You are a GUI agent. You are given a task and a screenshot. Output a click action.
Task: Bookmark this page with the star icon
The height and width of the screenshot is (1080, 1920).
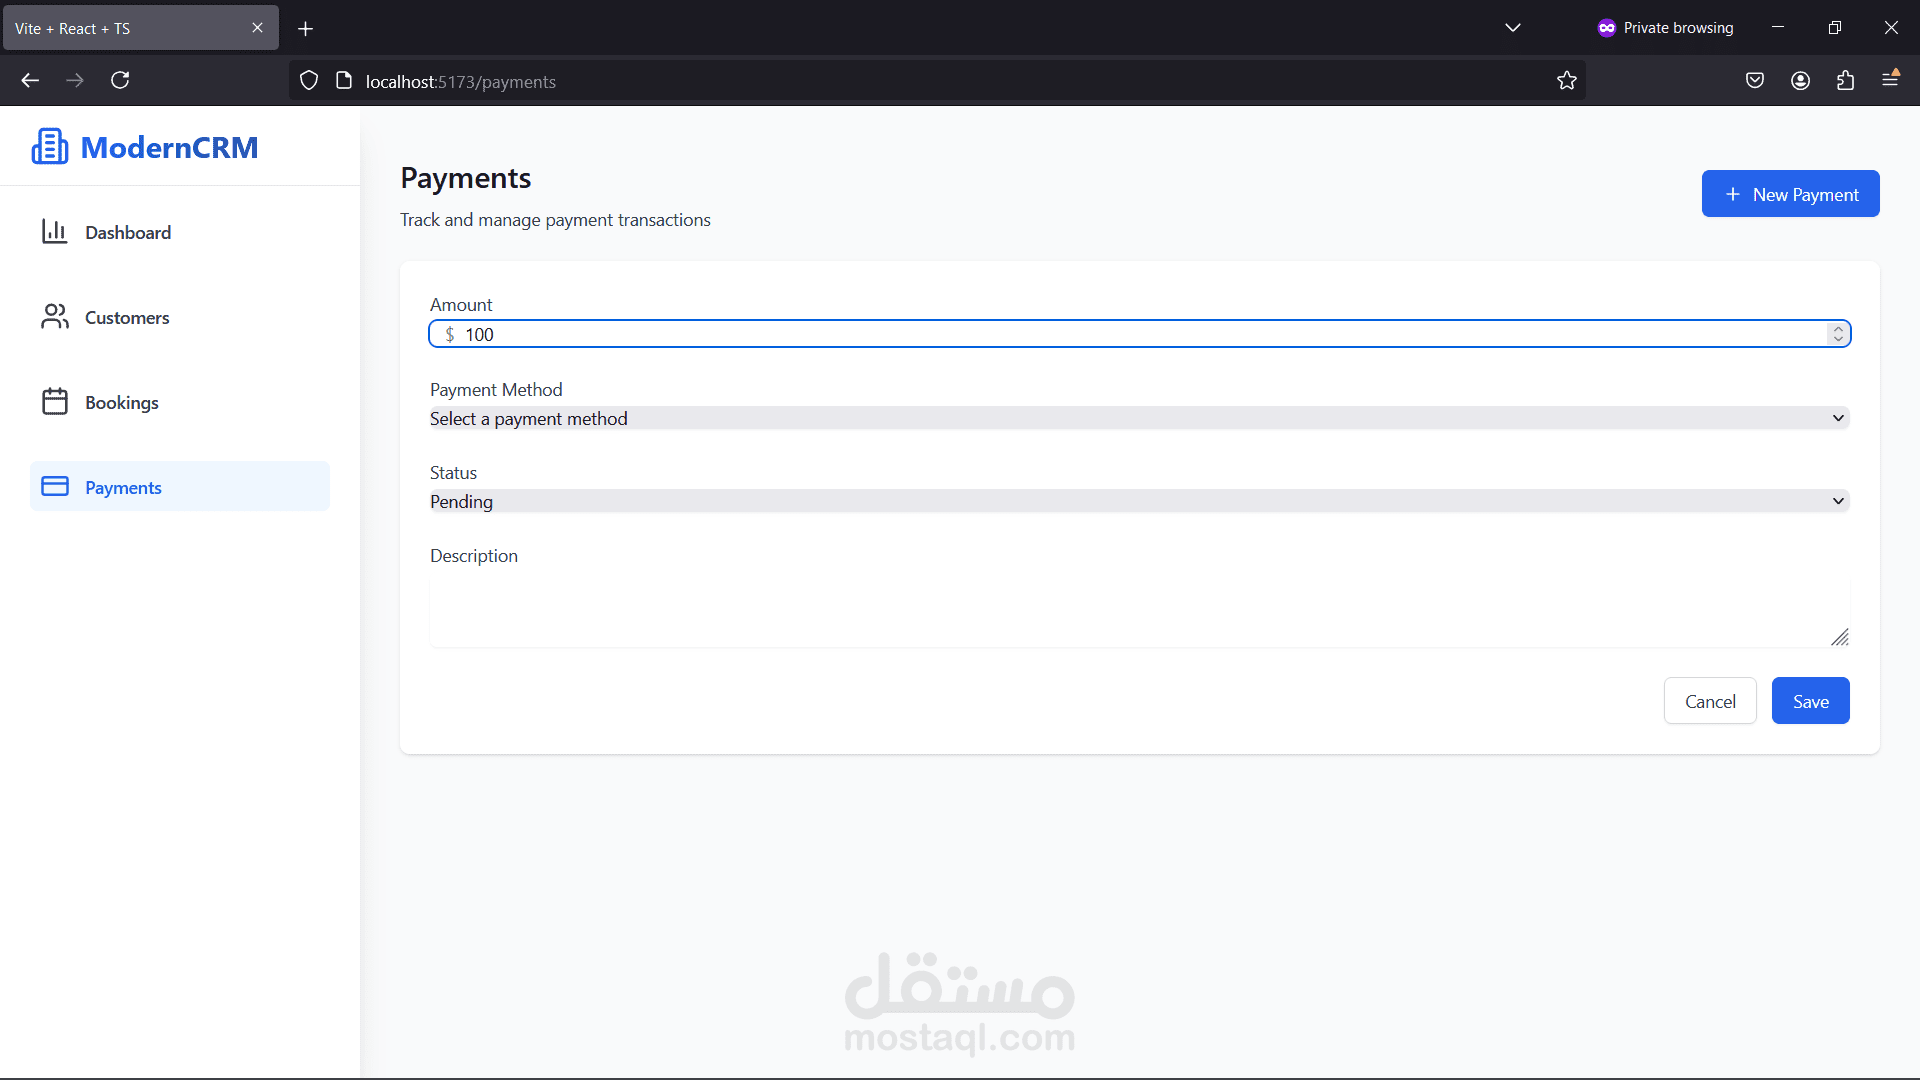pos(1566,81)
